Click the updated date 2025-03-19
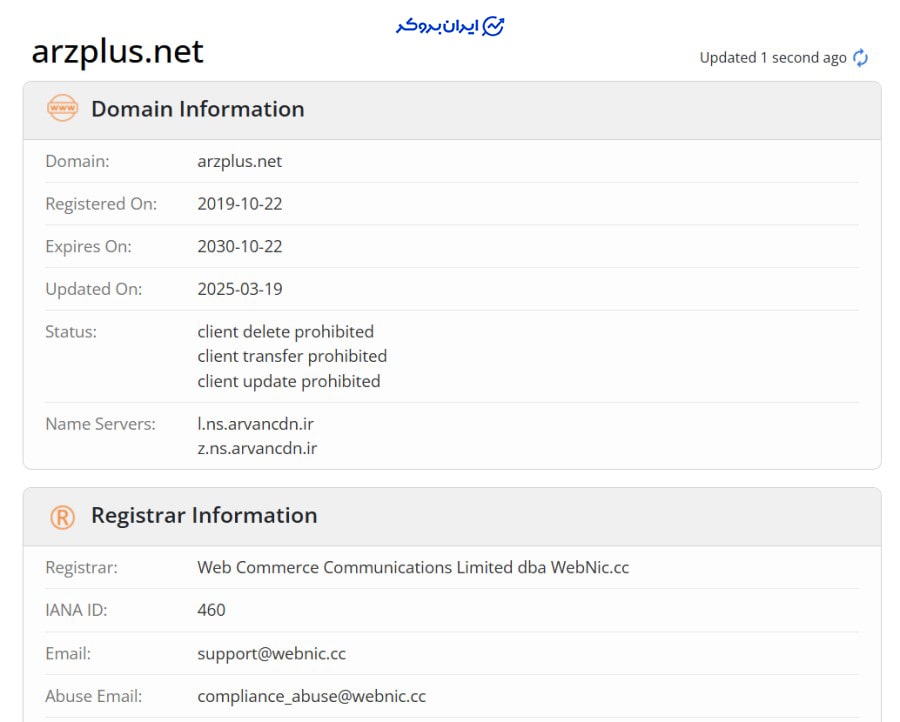Viewport: 900px width, 722px height. click(x=240, y=289)
